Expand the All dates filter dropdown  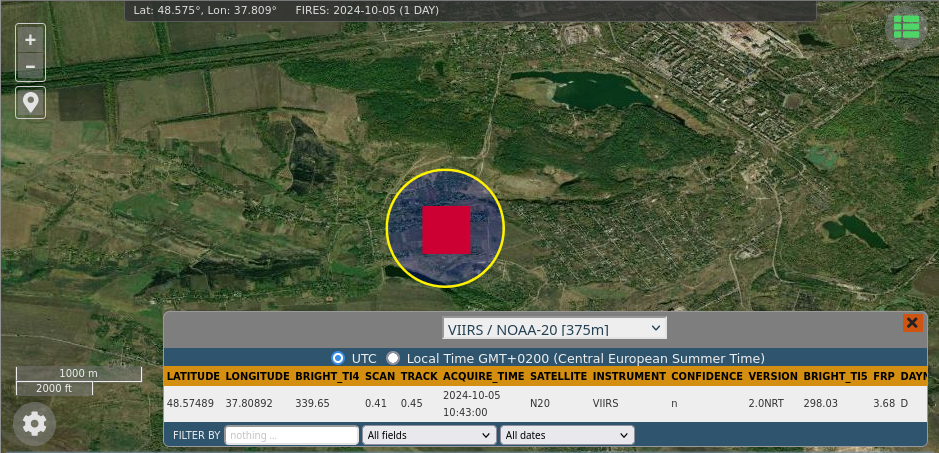pos(568,435)
